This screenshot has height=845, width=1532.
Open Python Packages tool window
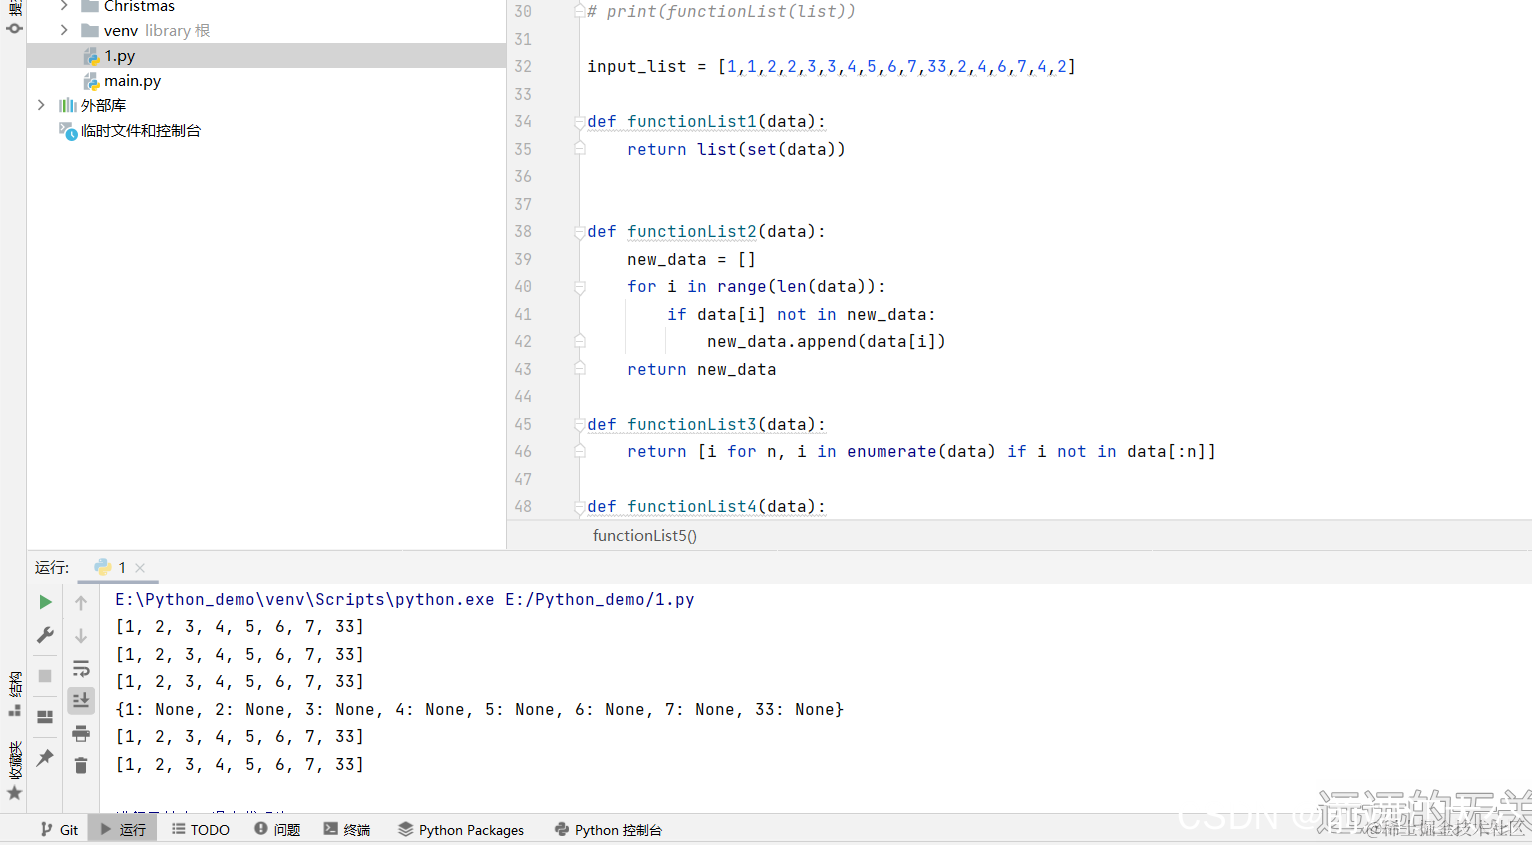pos(461,830)
